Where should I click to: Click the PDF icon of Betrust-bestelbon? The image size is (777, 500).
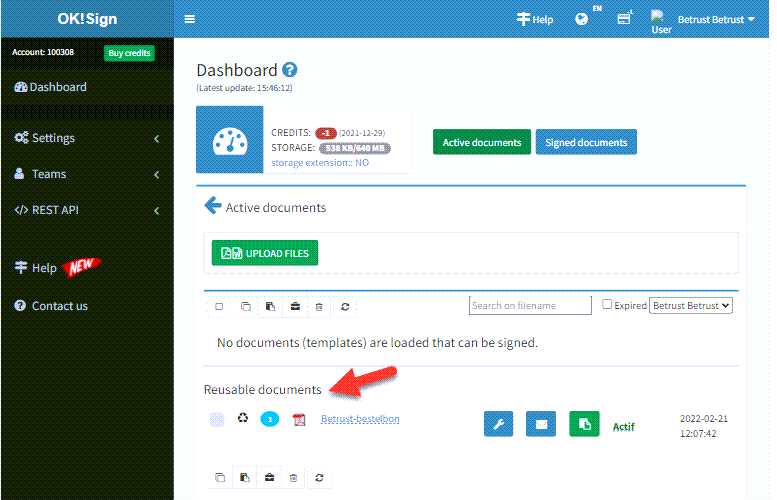pos(299,420)
